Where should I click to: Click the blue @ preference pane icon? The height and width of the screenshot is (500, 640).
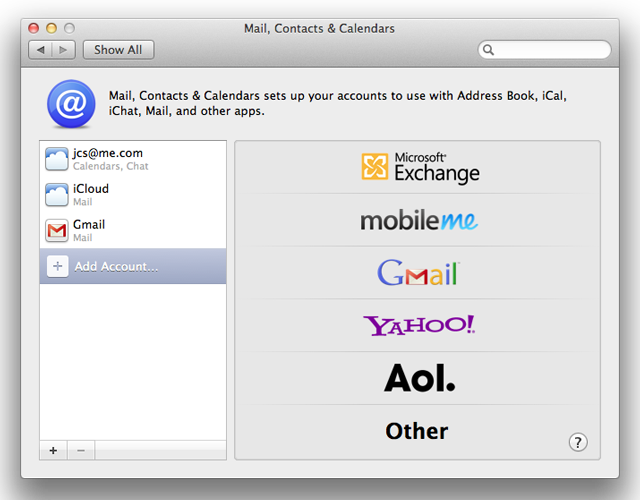pyautogui.click(x=71, y=104)
